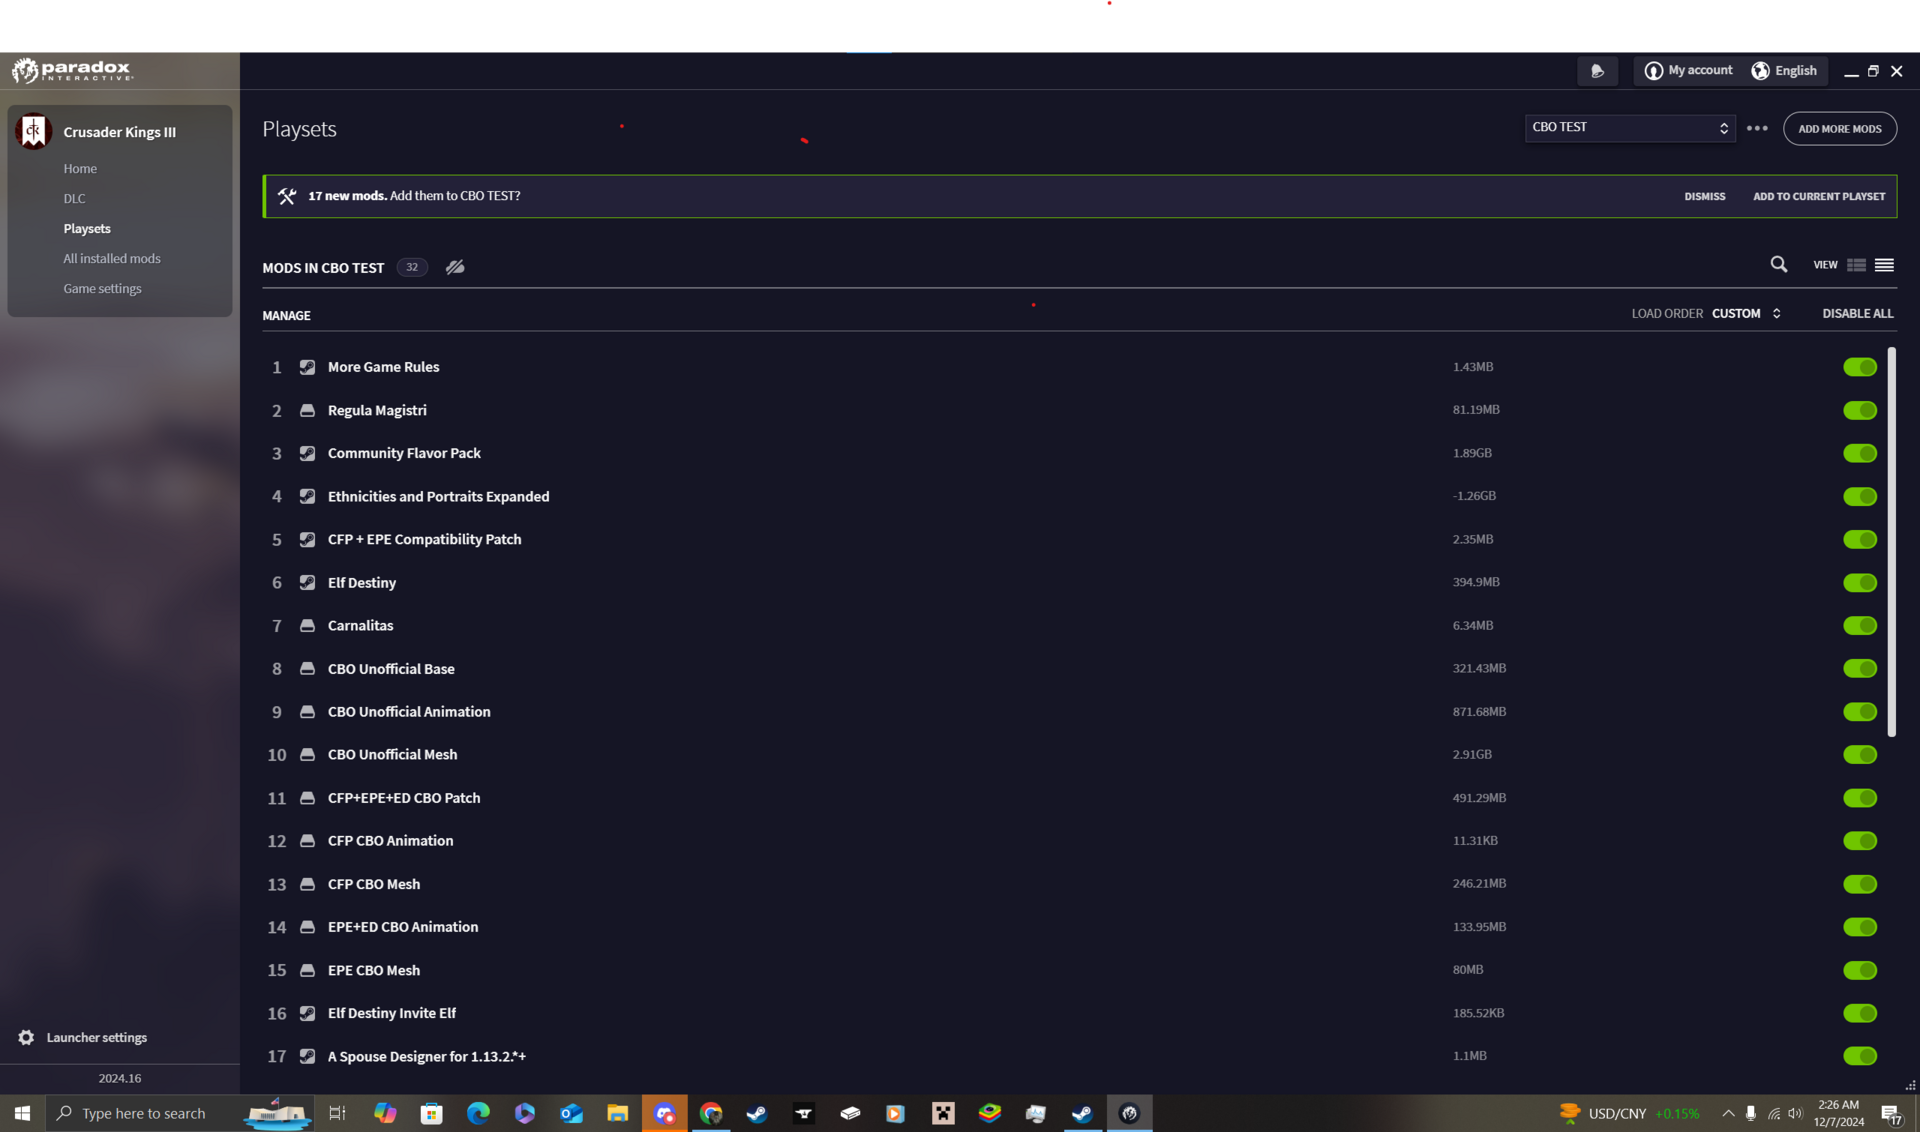Open Google Chrome from the taskbar

pyautogui.click(x=711, y=1113)
